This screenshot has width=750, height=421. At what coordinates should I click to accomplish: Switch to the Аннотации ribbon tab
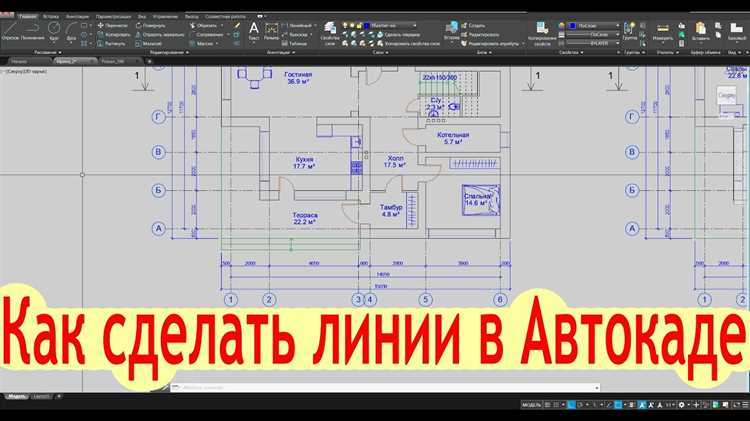77,16
